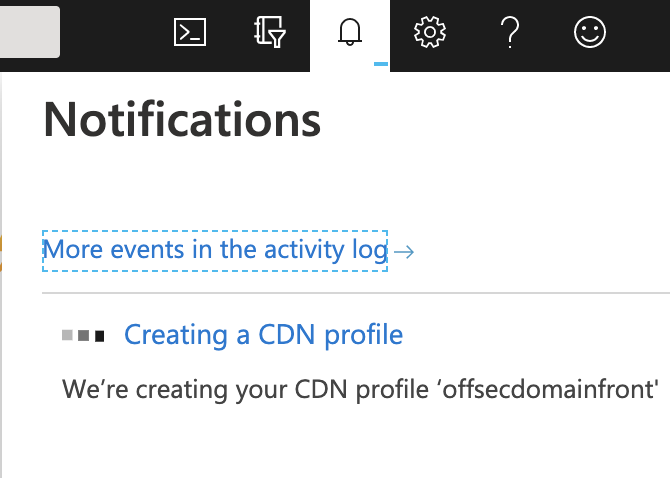Toggle the Notifications bell icon
Viewport: 670px width, 478px height.
[350, 32]
